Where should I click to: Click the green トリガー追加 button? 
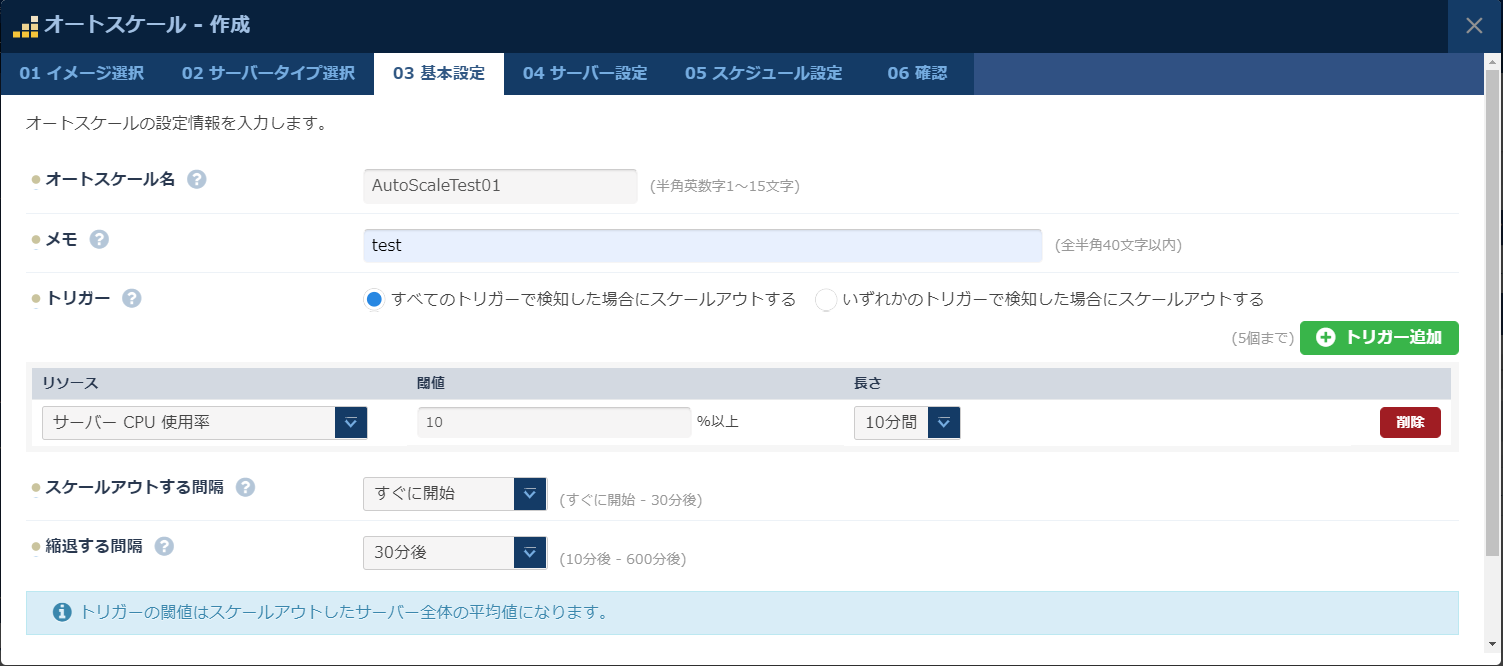[x=1378, y=338]
